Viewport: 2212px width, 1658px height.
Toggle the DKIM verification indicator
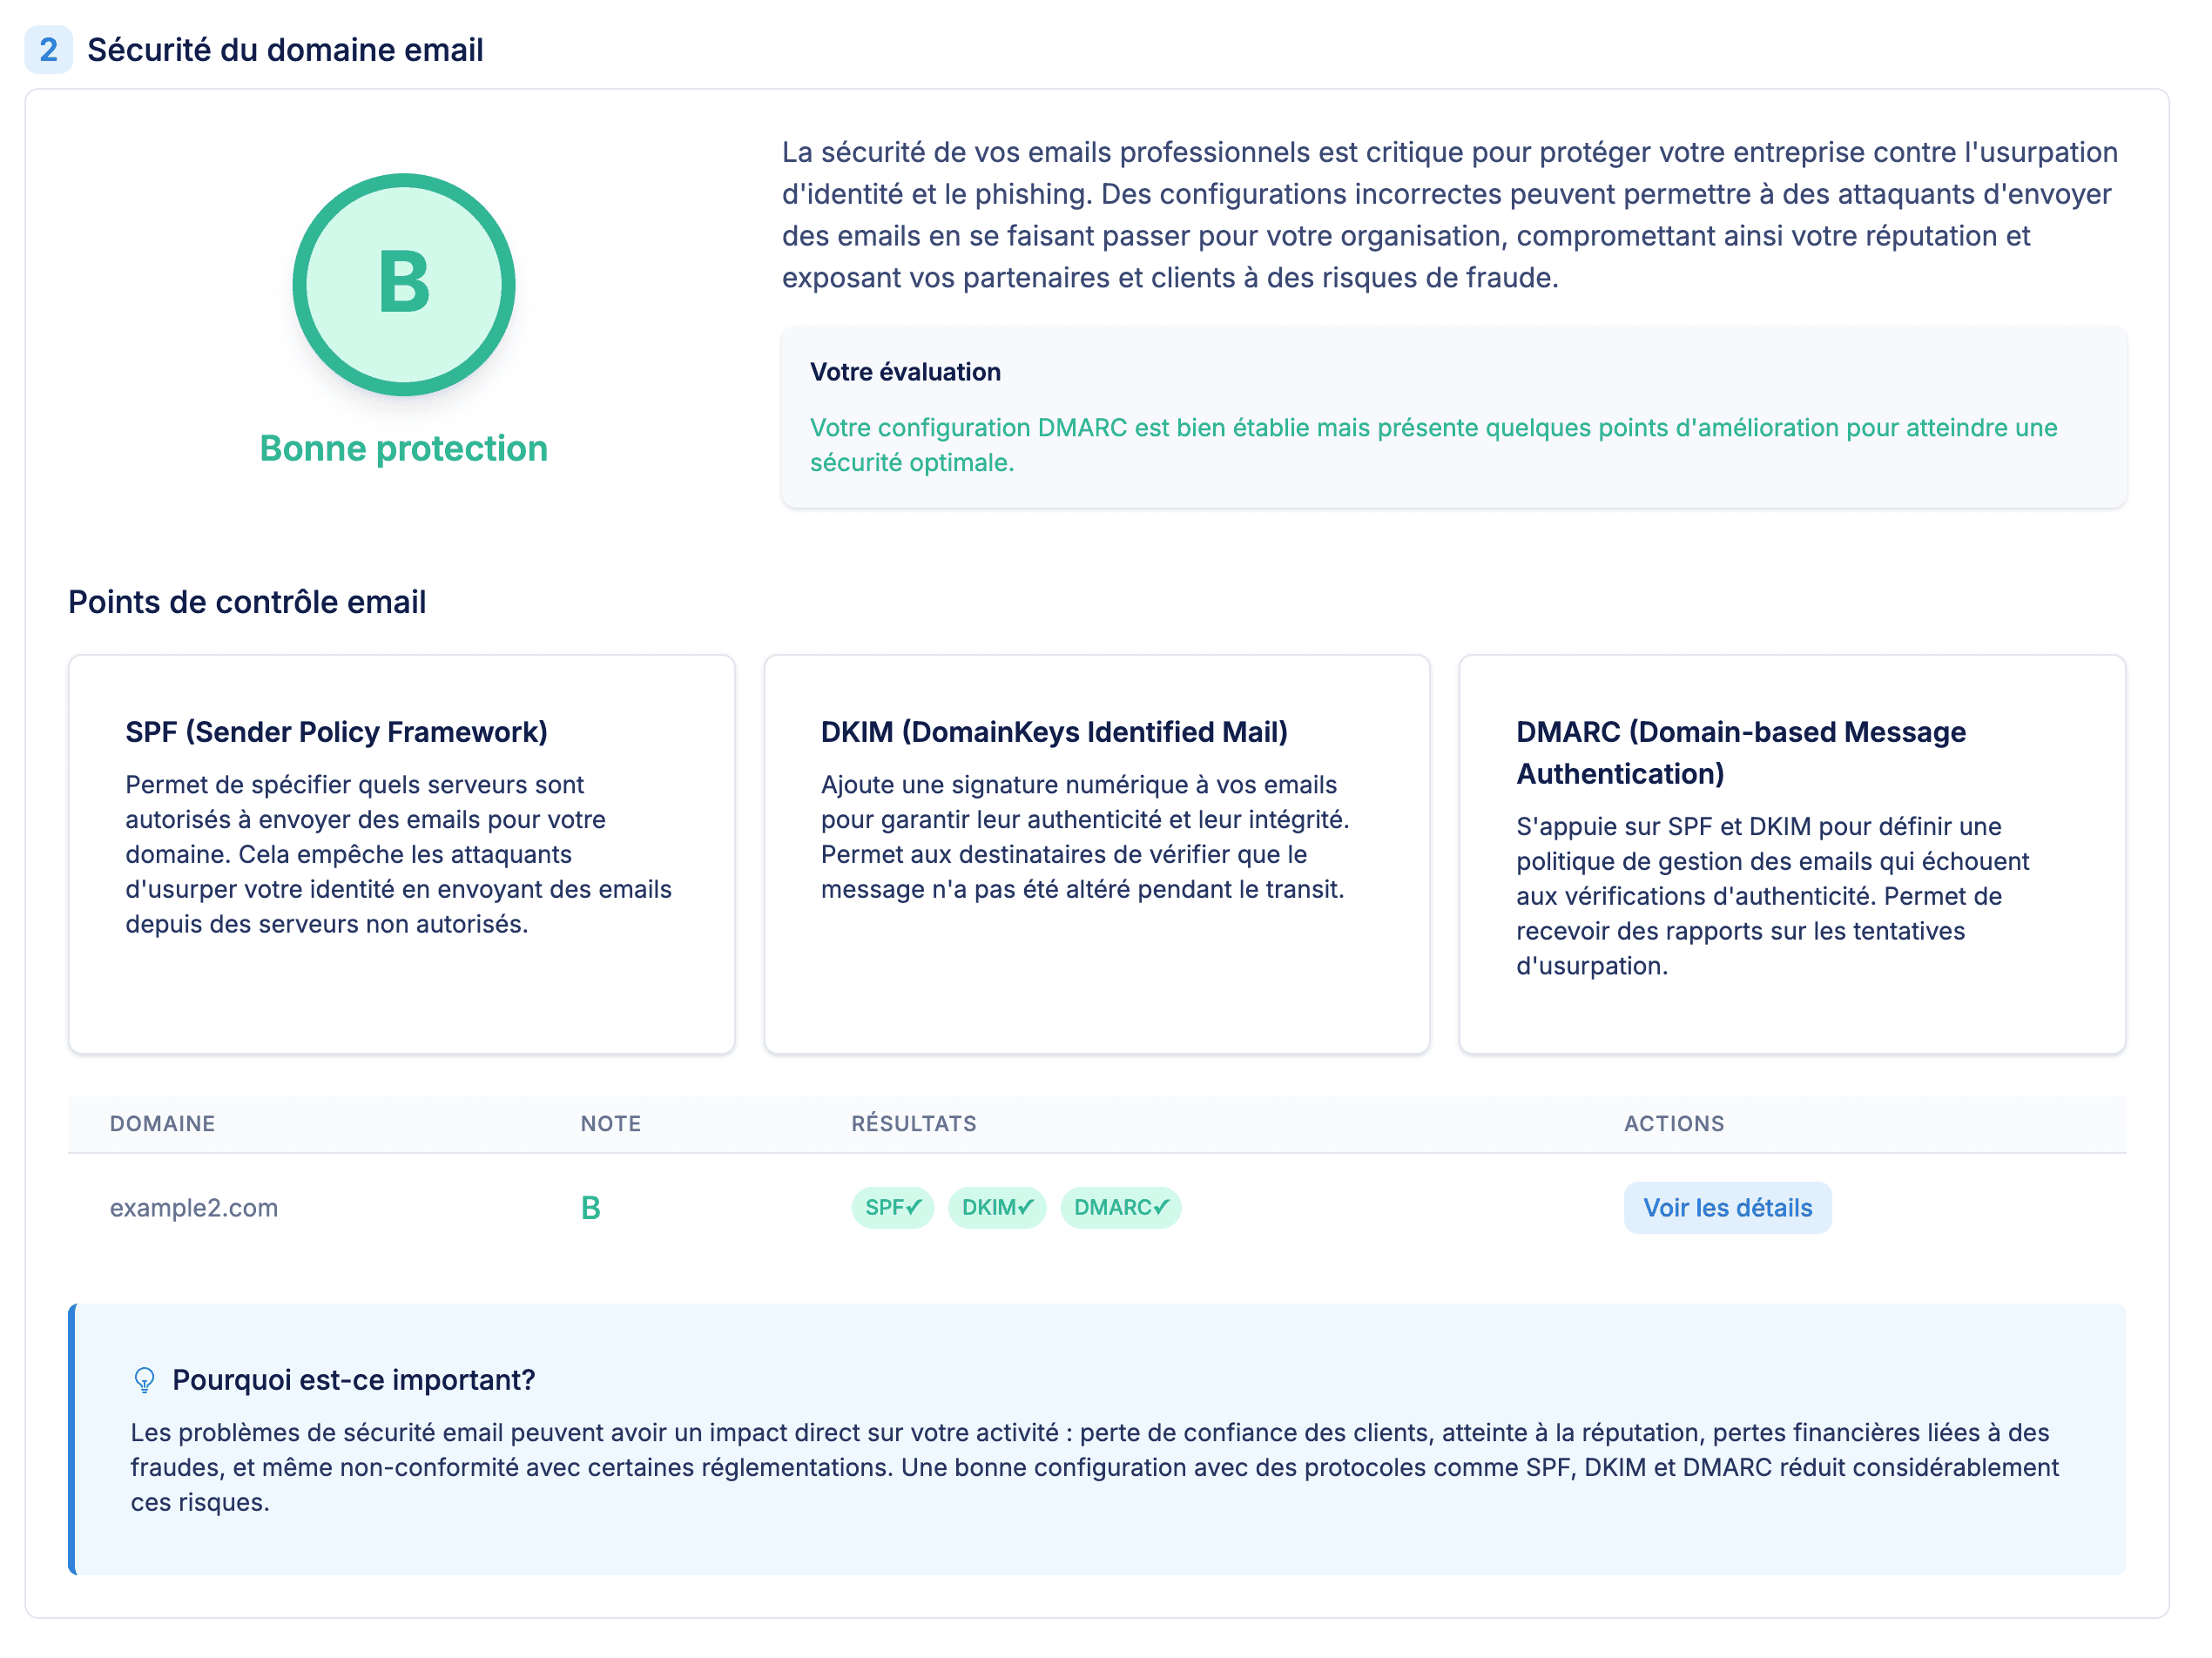[x=996, y=1207]
